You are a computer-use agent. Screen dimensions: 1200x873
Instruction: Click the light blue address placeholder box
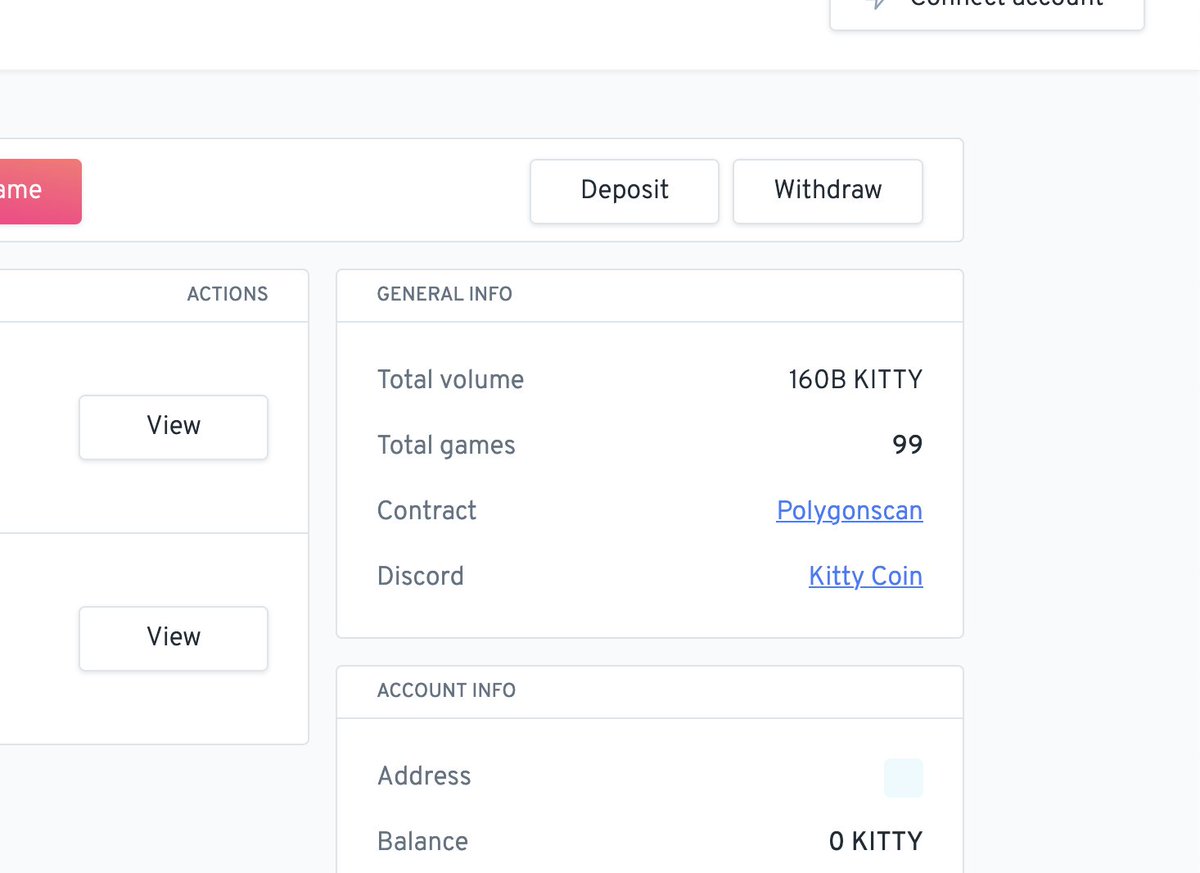point(903,778)
